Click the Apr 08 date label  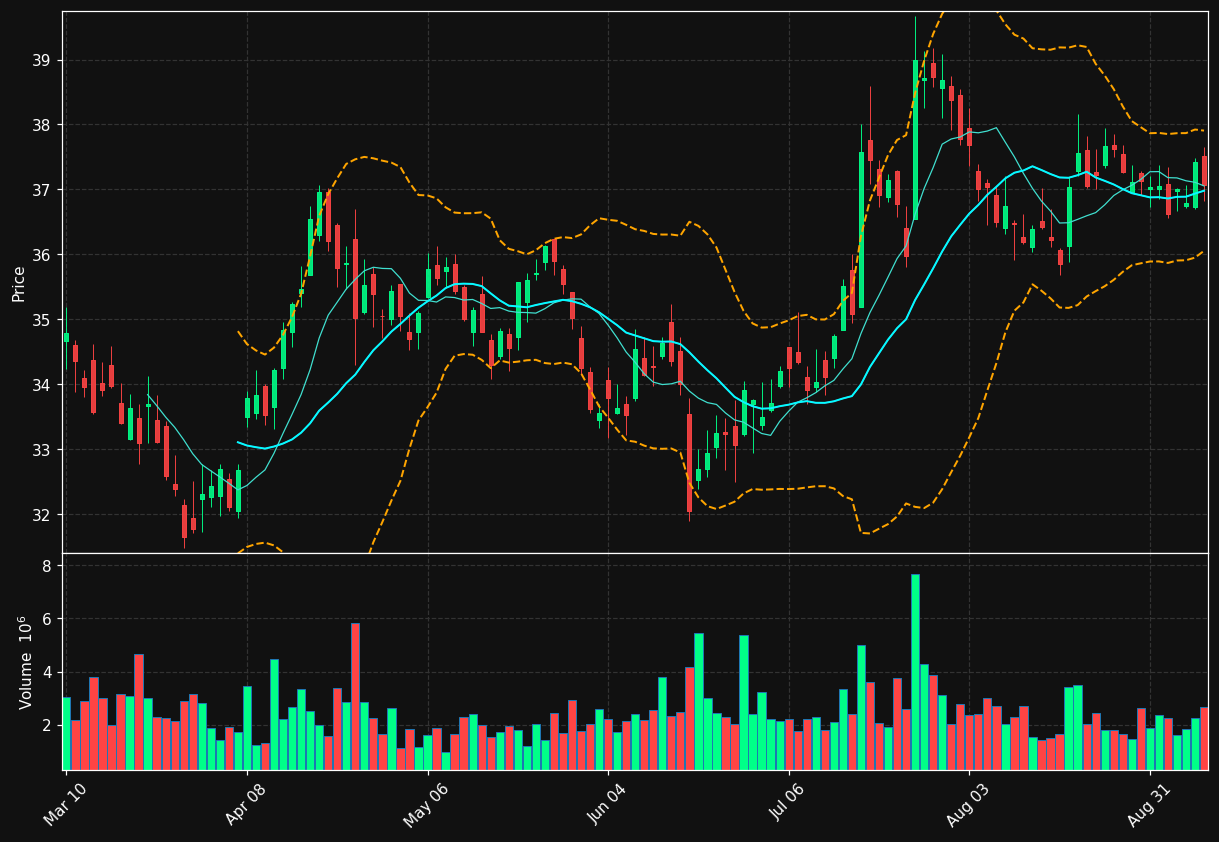point(246,803)
